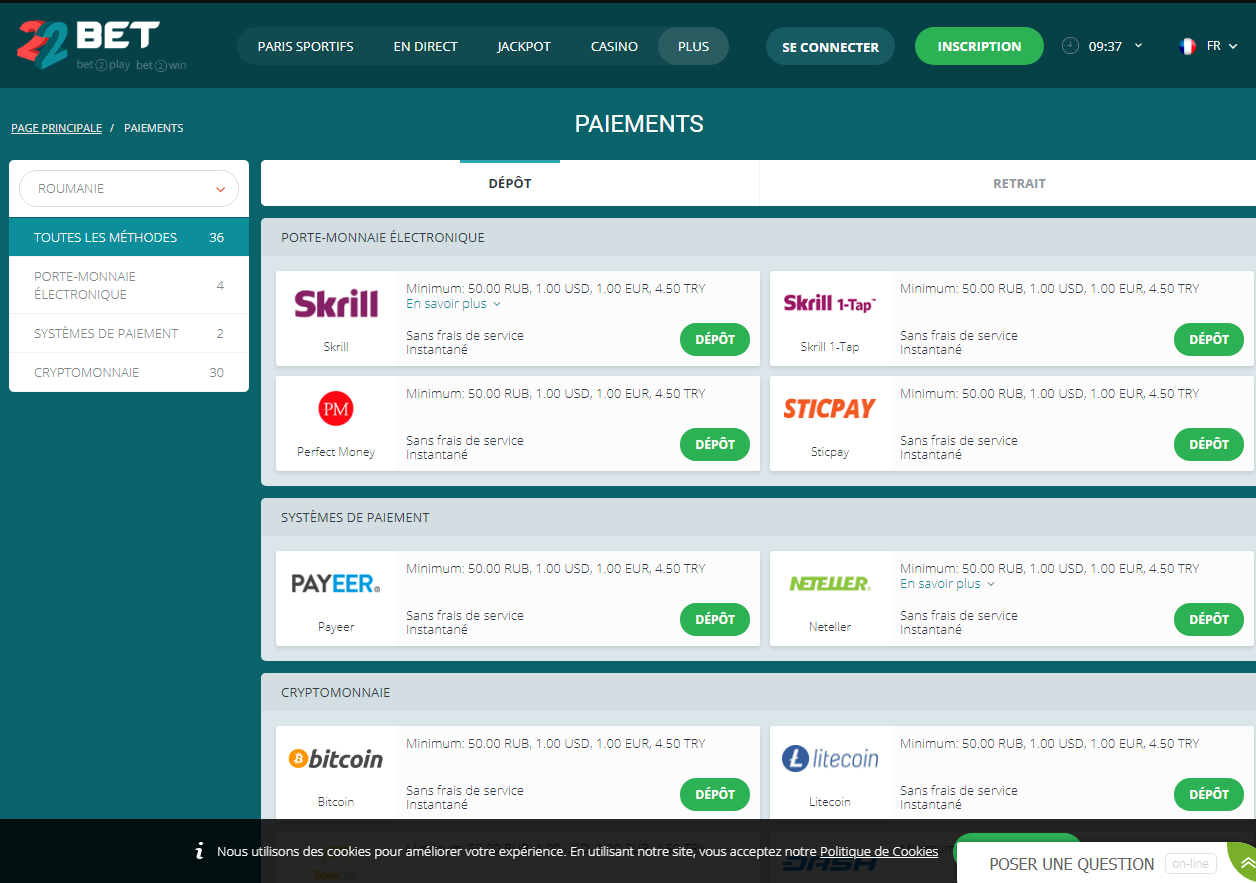Filter by Porte-monnaie électronique

coord(129,285)
